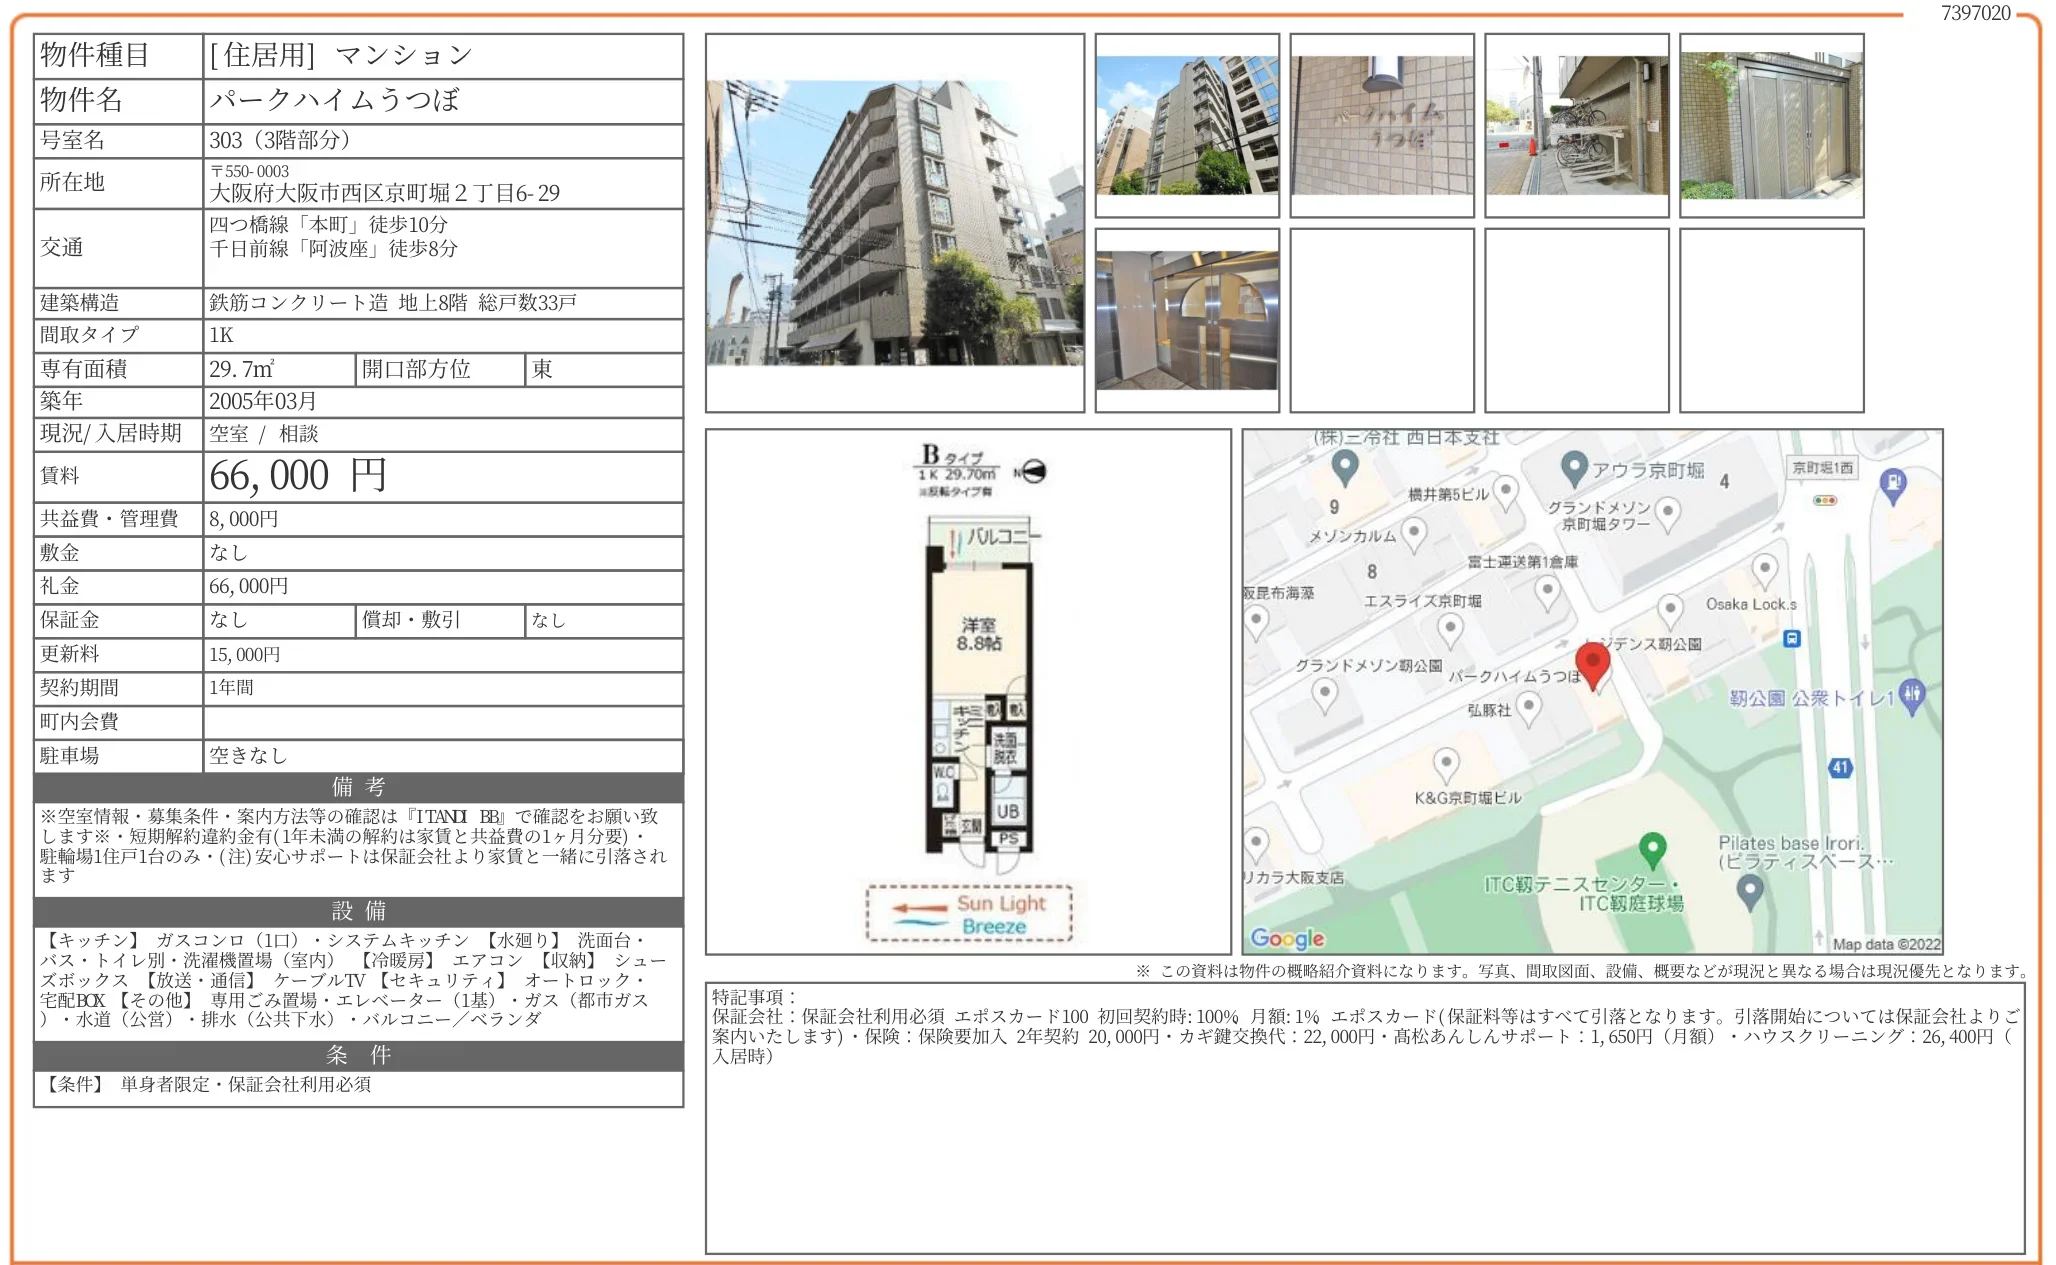Click the traffic light icon on map
The height and width of the screenshot is (1265, 2056).
(1825, 500)
